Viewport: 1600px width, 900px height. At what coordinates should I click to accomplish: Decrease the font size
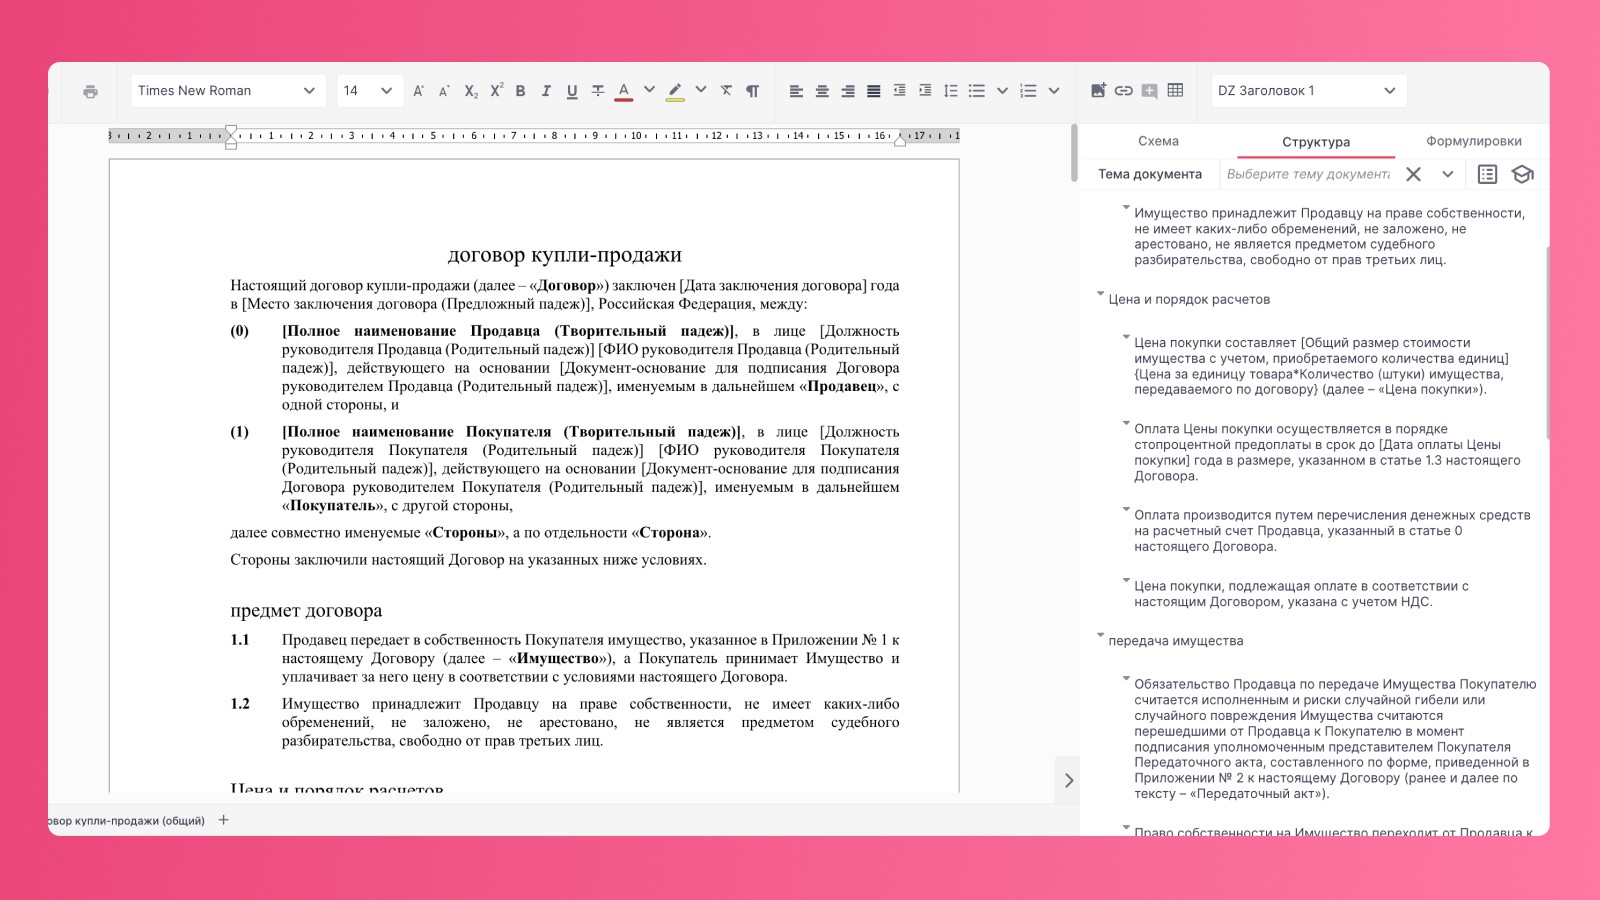point(444,91)
